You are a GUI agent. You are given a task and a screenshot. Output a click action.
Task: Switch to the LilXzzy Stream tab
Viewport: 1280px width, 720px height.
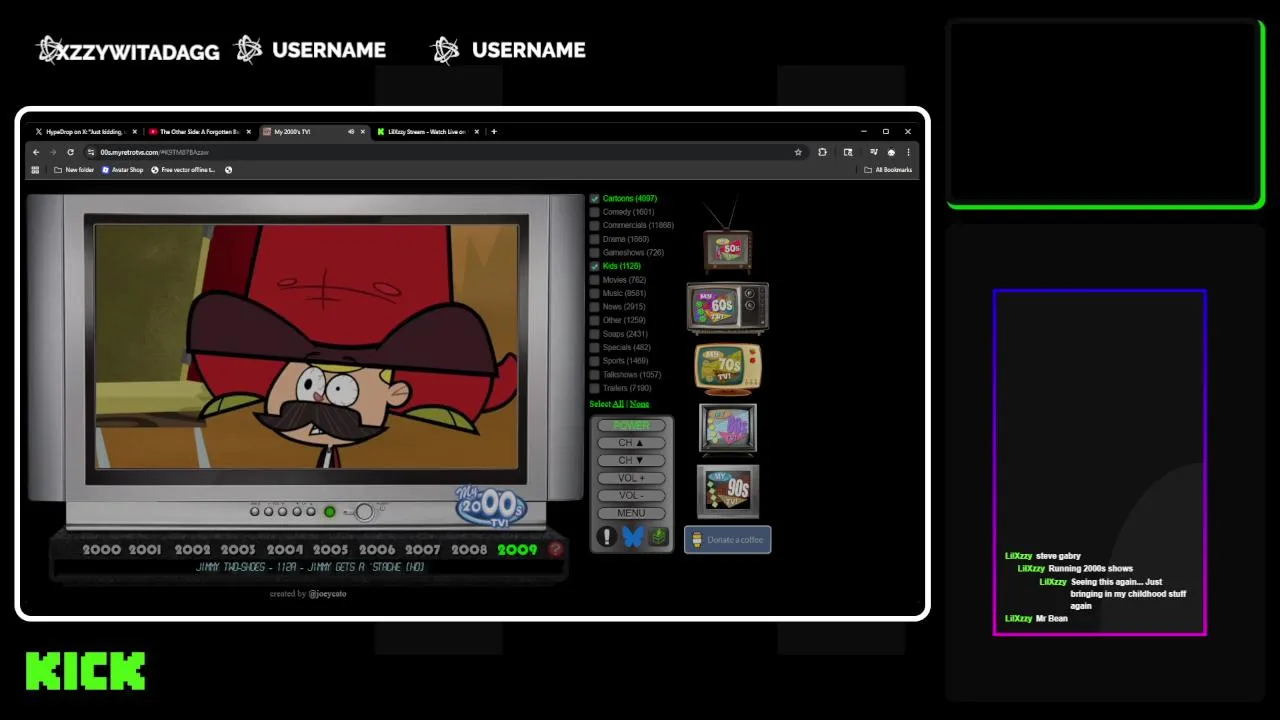click(427, 131)
